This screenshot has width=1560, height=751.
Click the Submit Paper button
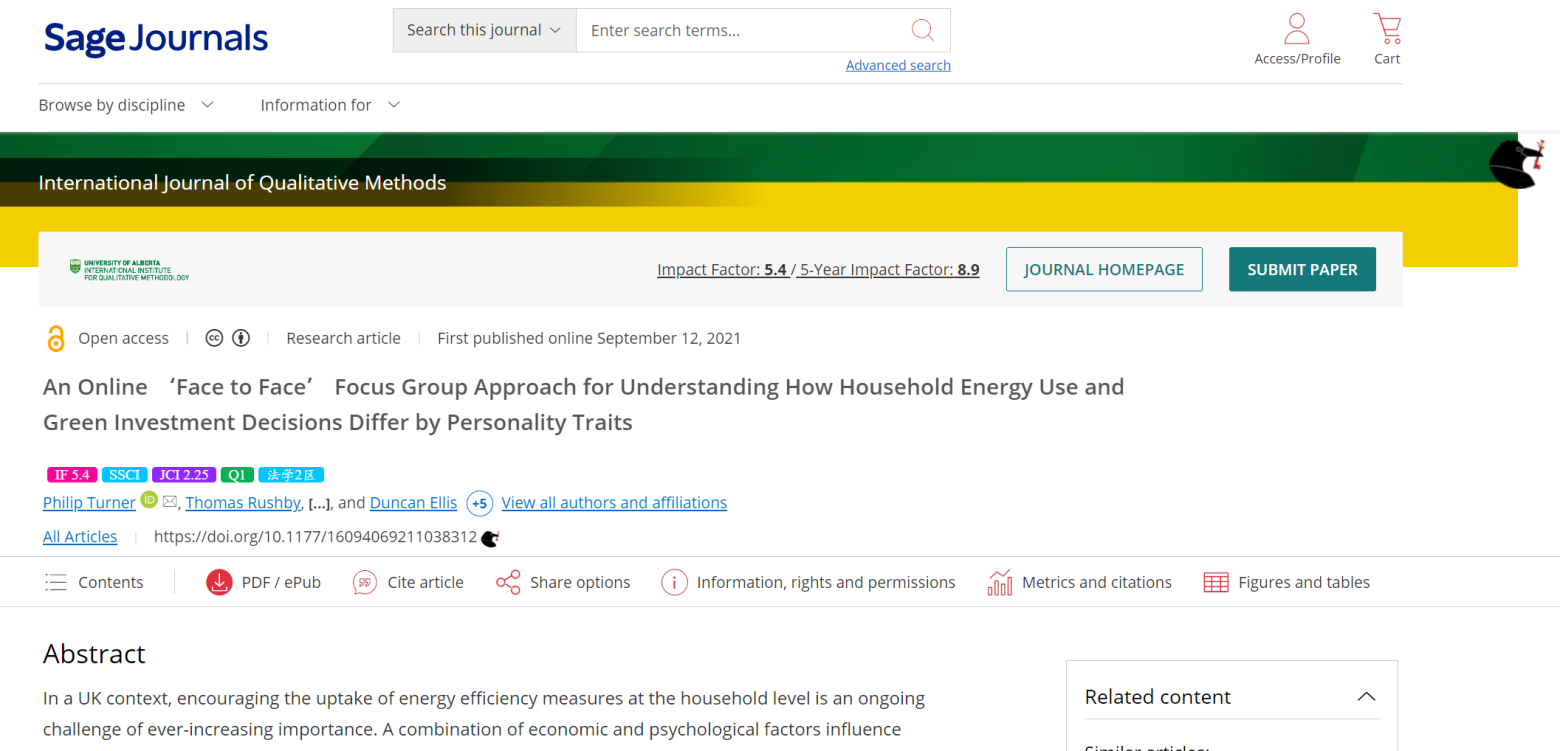1302,269
